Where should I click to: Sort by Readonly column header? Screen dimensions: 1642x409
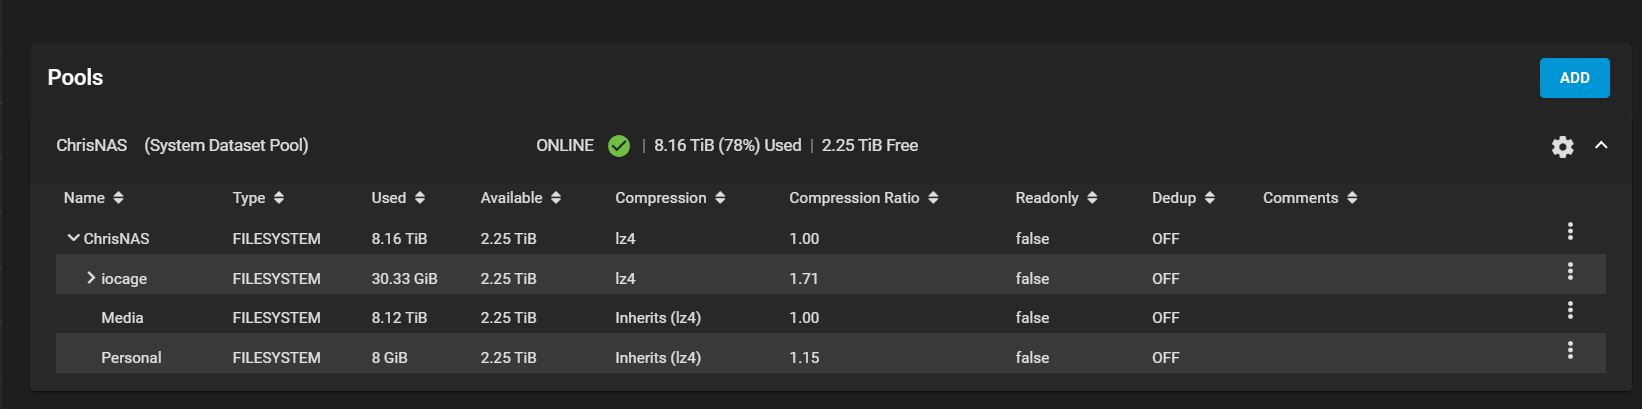(1057, 198)
